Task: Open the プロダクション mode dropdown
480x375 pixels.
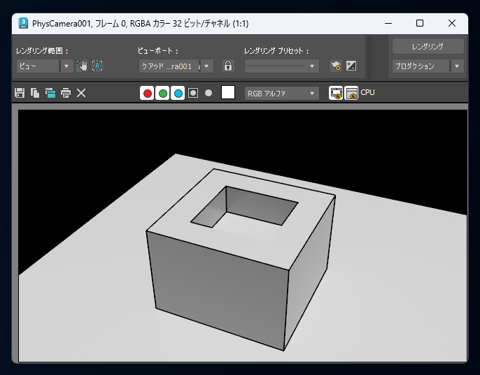Action: pos(428,66)
